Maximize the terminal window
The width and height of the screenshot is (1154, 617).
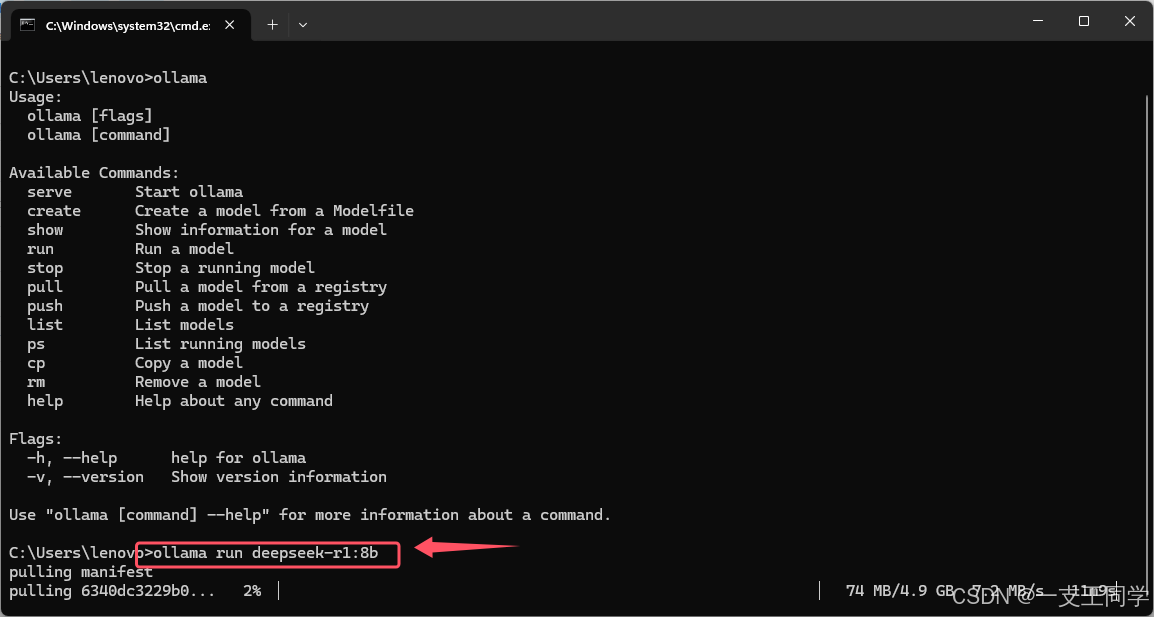(1083, 22)
